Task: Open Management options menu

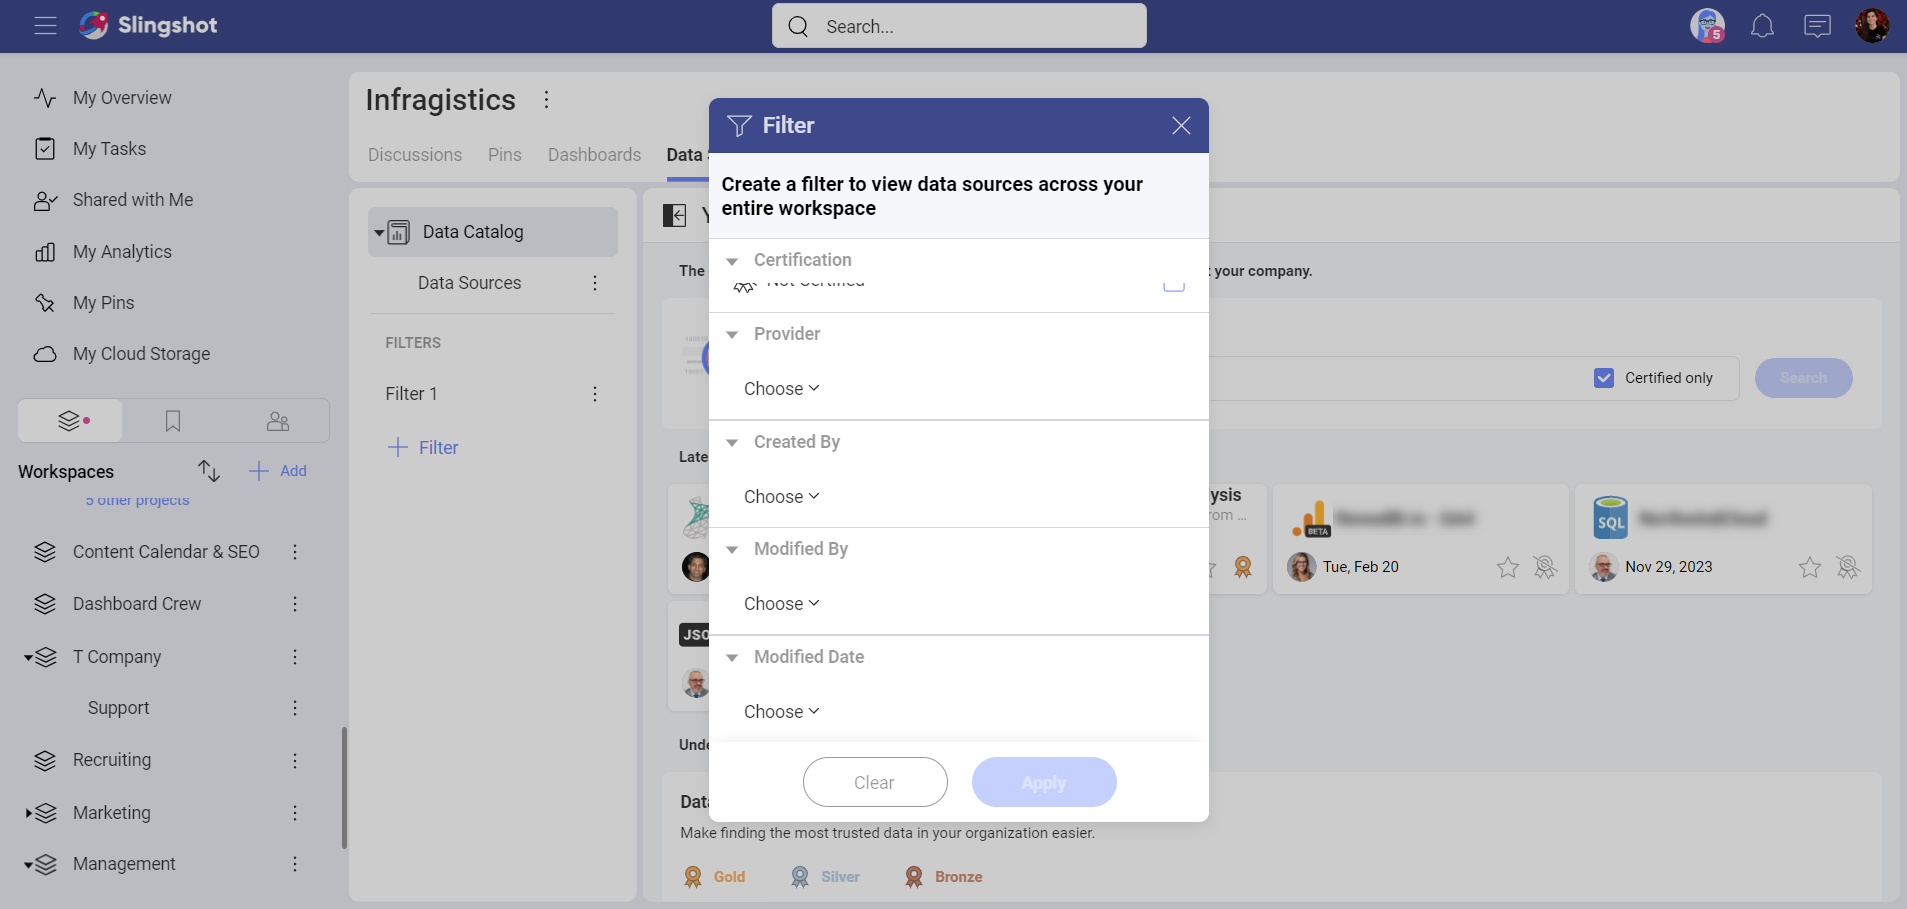Action: pos(295,864)
